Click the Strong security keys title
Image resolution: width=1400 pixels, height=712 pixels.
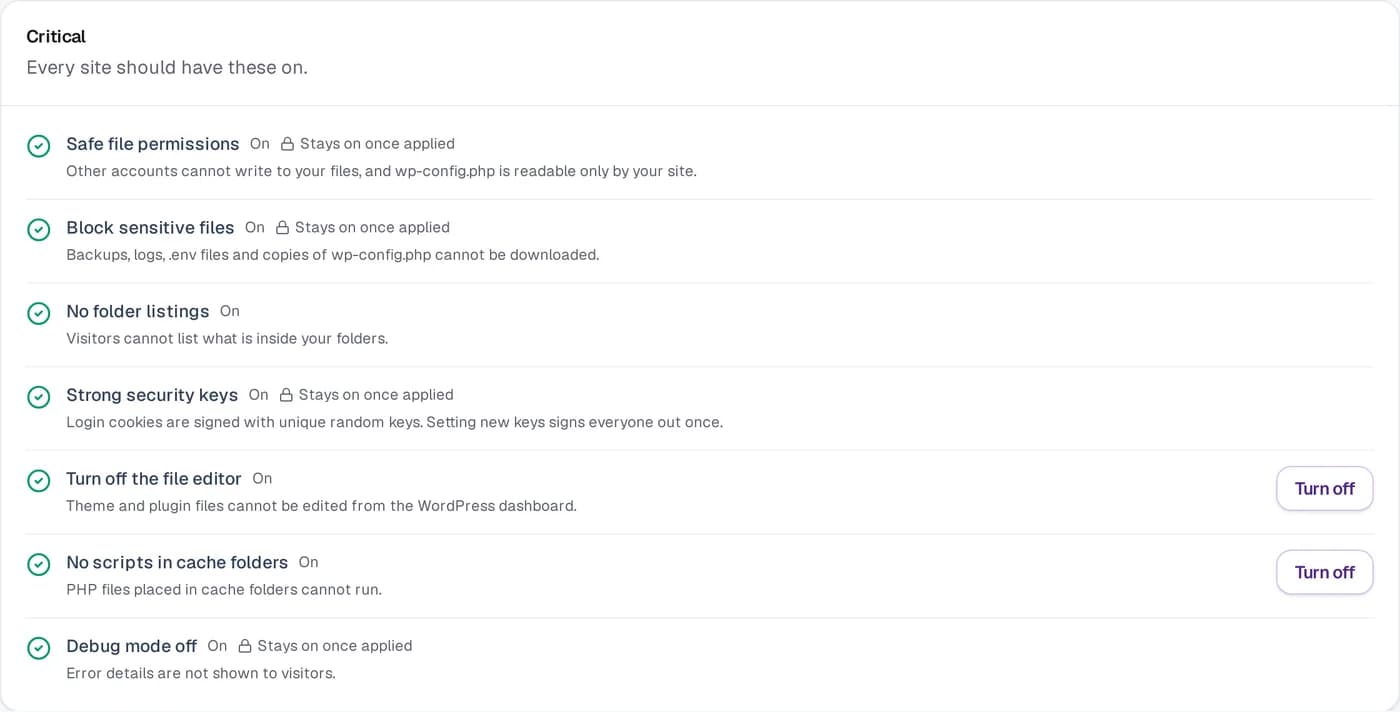pos(152,395)
